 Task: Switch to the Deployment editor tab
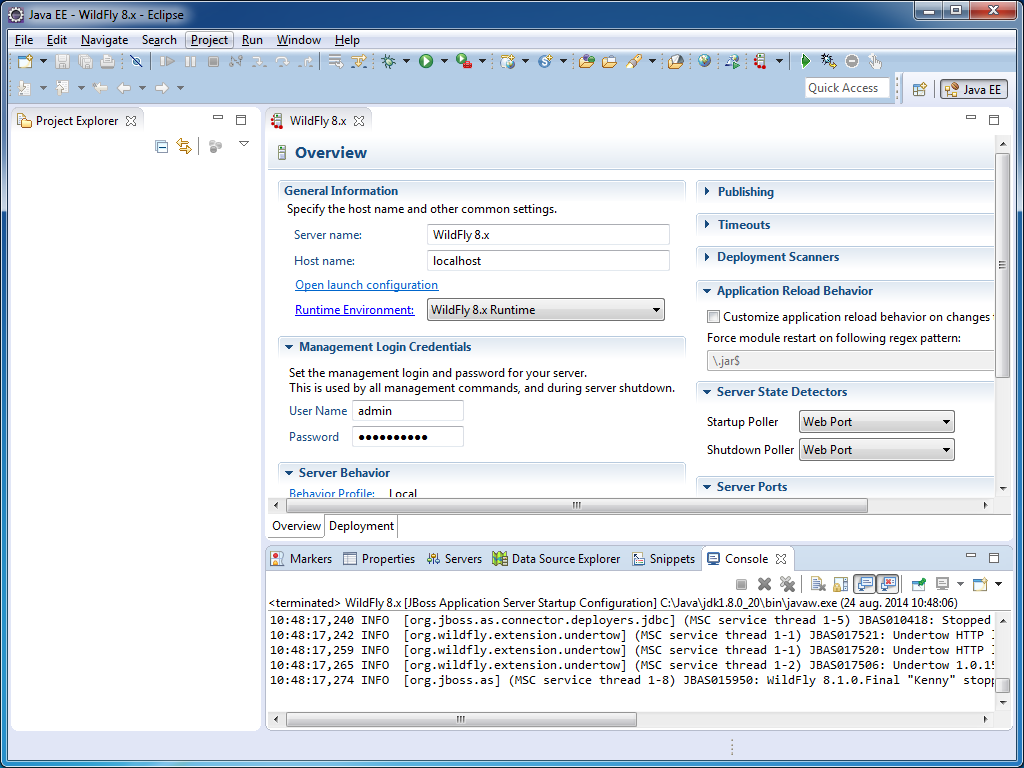[x=361, y=526]
